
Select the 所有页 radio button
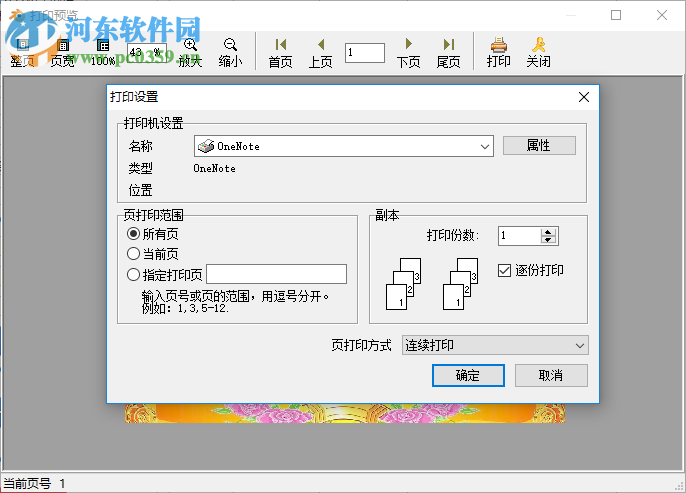(x=133, y=234)
